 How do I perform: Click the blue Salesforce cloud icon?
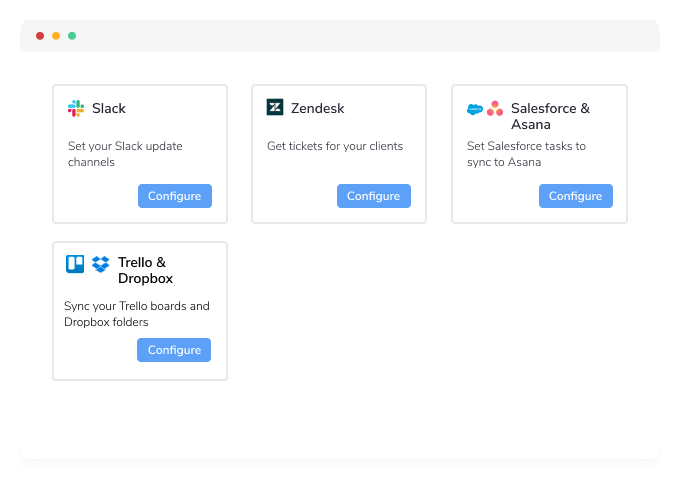click(475, 109)
